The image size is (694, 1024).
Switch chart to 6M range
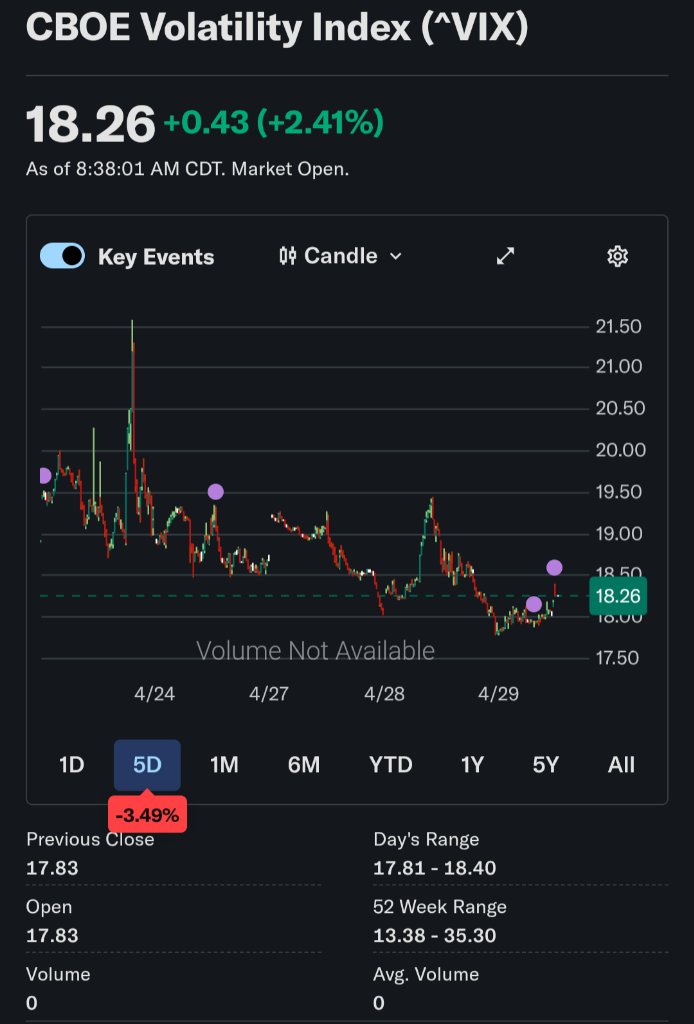[x=304, y=765]
